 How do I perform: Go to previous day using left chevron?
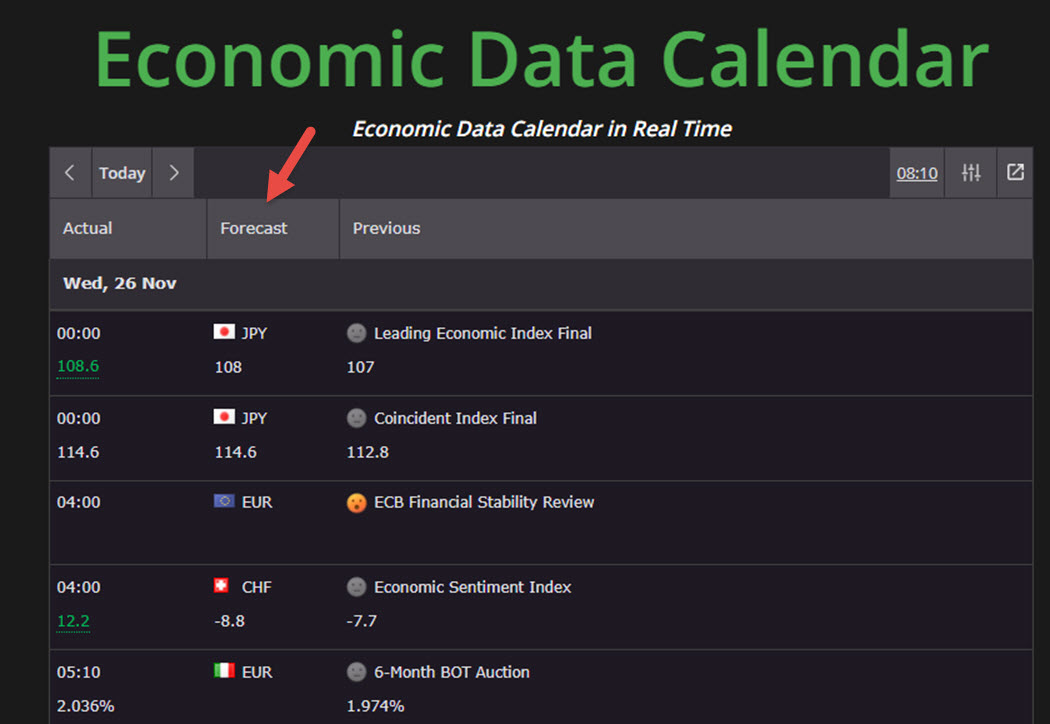coord(70,173)
